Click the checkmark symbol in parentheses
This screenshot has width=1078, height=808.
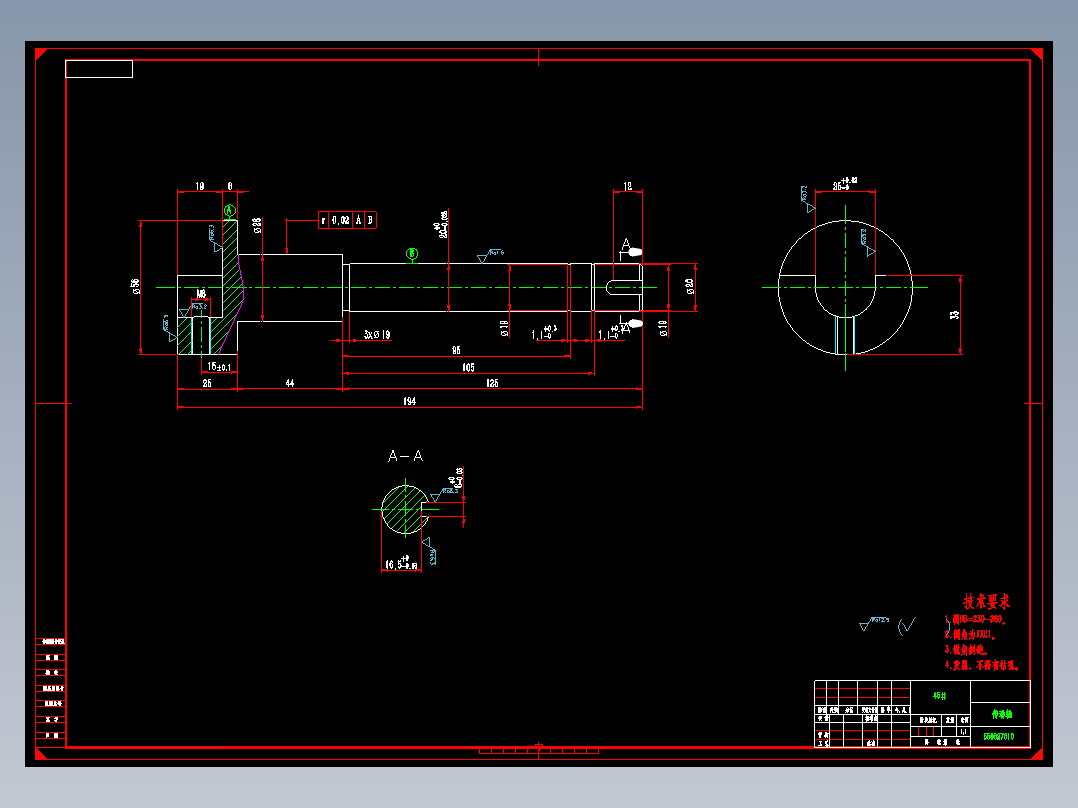(907, 625)
